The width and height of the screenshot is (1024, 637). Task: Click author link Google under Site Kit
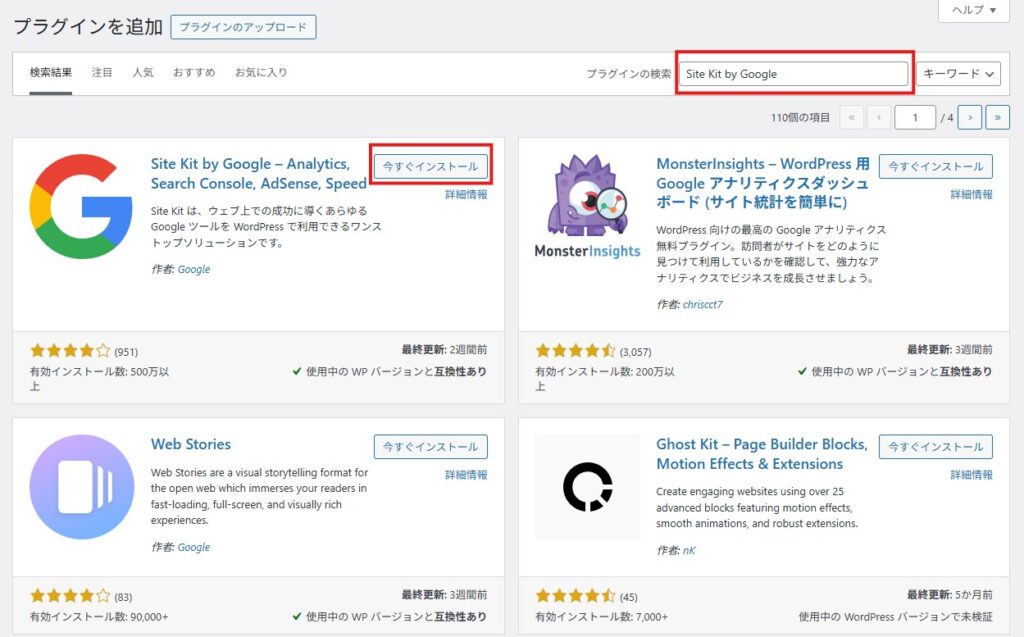(x=194, y=269)
